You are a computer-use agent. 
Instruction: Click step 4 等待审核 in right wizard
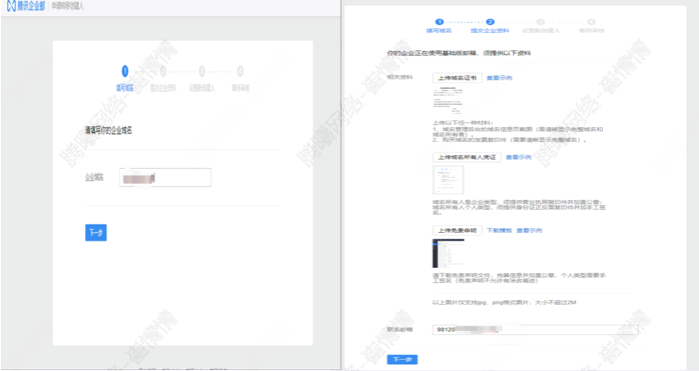pos(591,26)
